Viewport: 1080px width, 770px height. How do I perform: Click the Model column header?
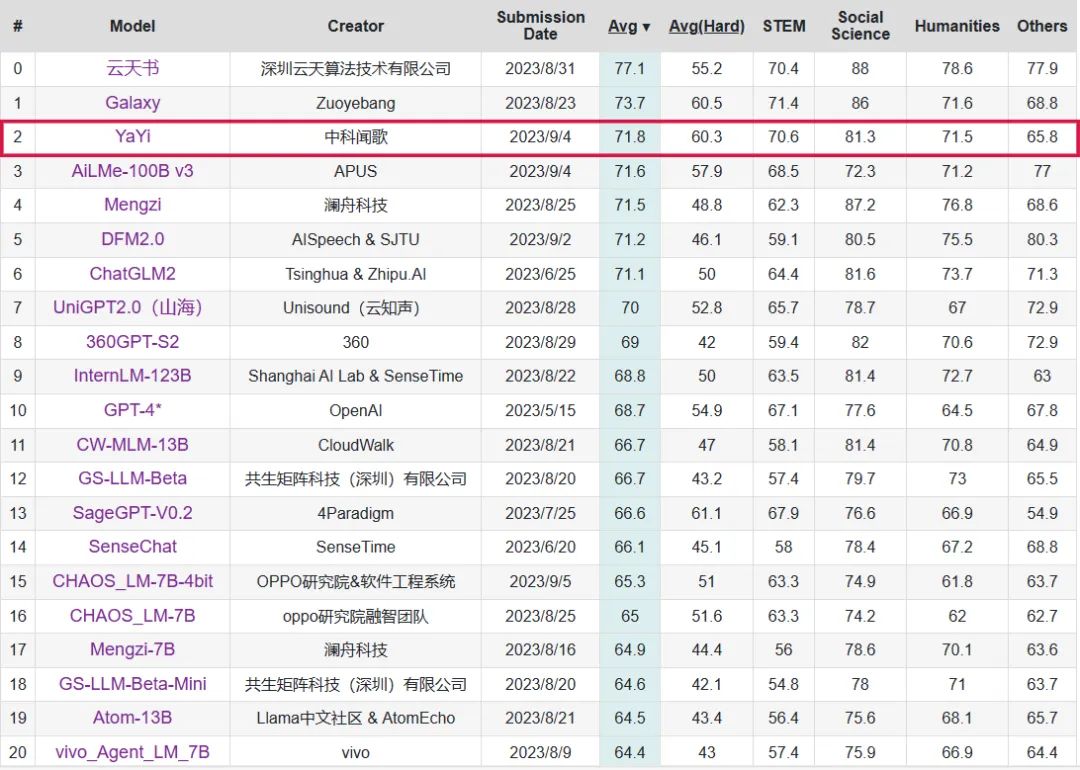pos(132,26)
